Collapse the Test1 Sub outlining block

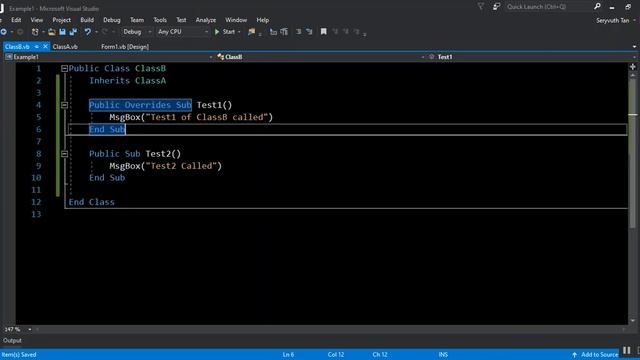(x=64, y=105)
